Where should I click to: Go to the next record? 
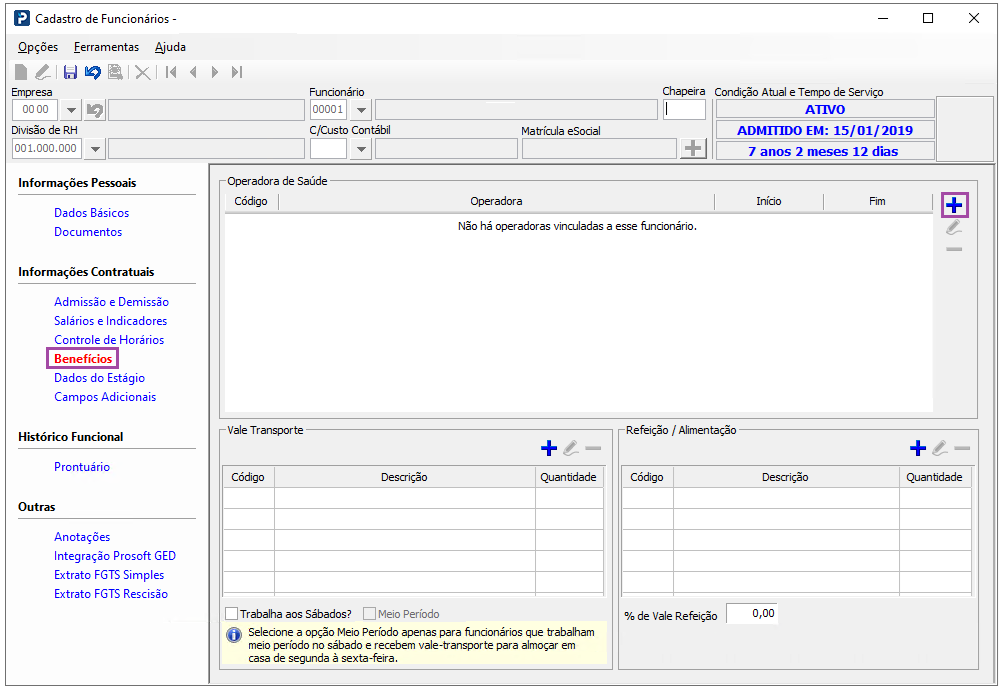(x=215, y=72)
